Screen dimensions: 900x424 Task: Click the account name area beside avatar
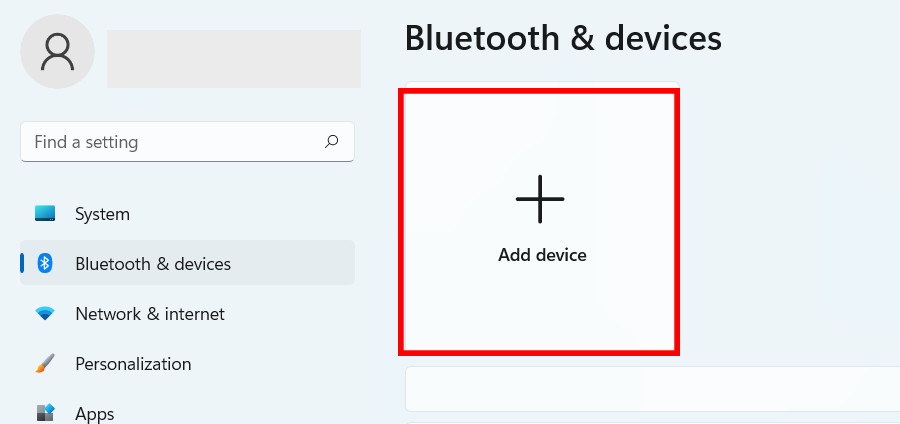234,59
